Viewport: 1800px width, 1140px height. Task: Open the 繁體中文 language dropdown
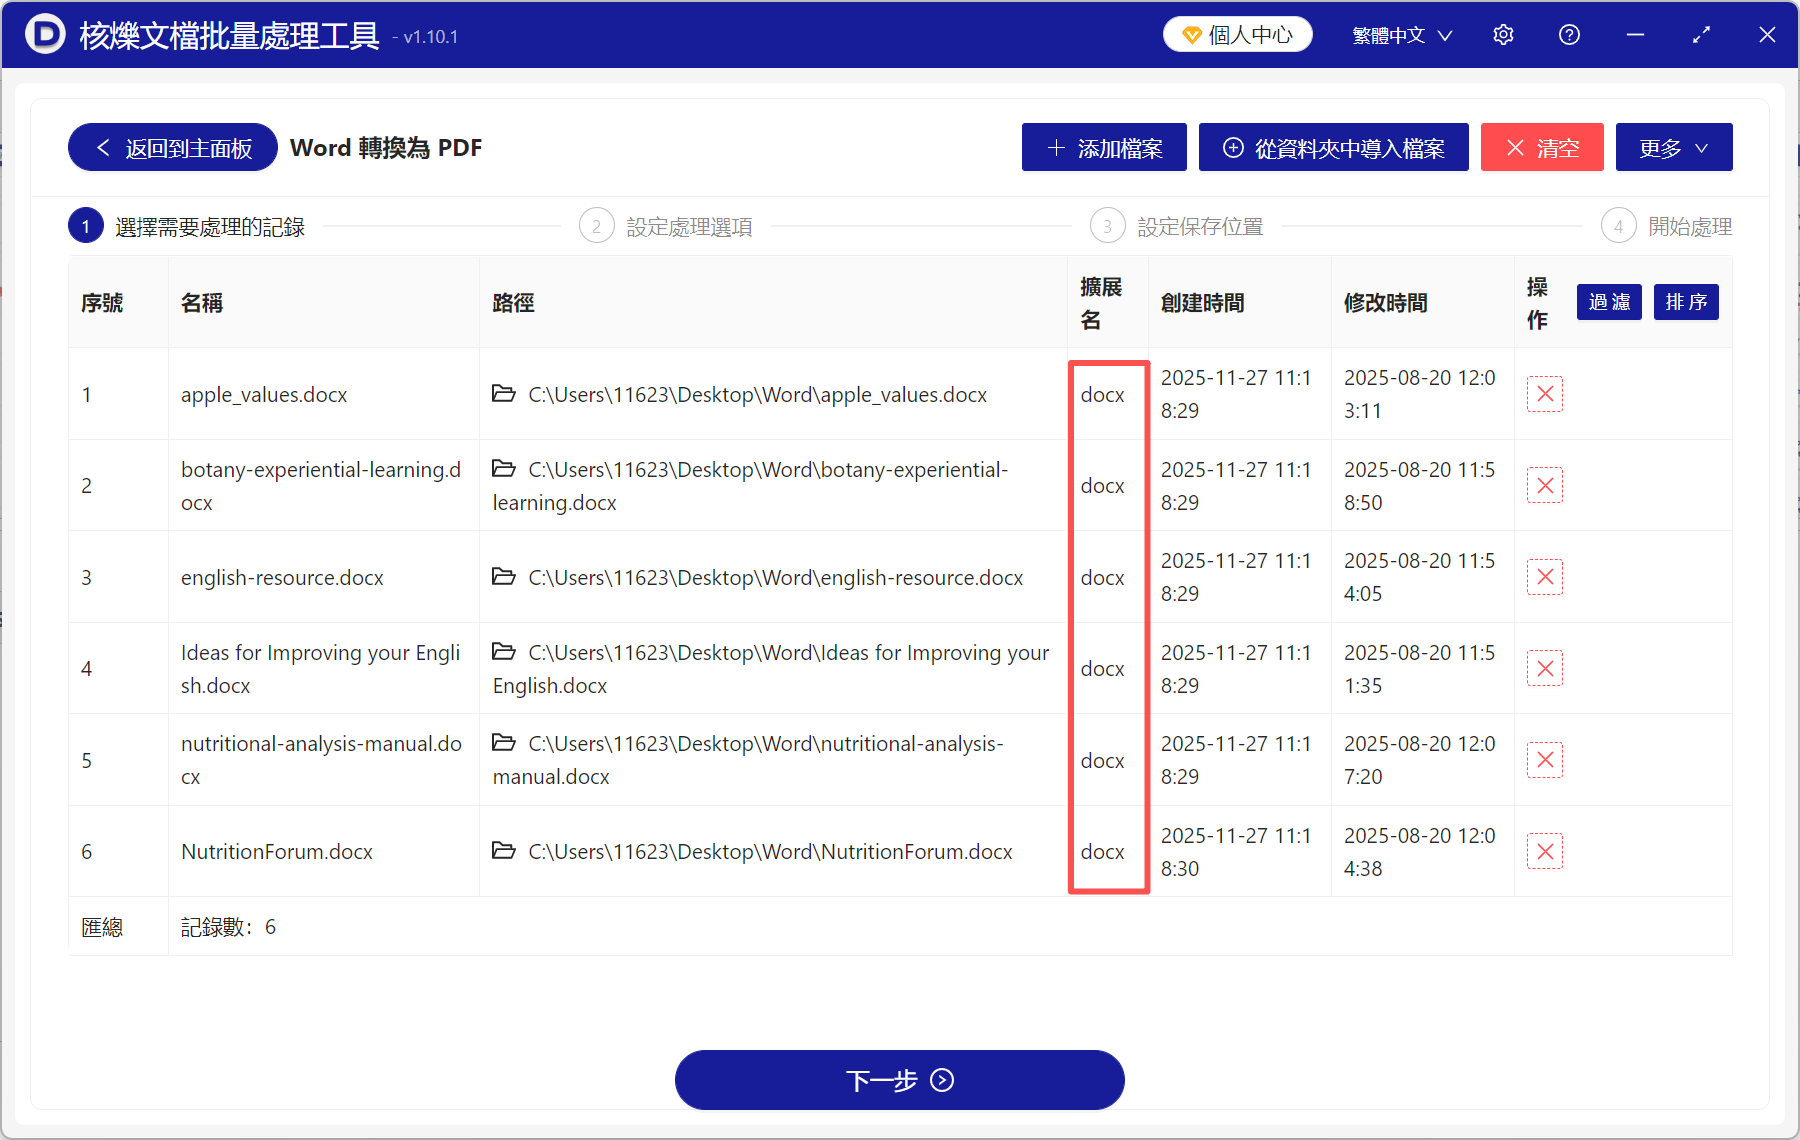(x=1400, y=34)
